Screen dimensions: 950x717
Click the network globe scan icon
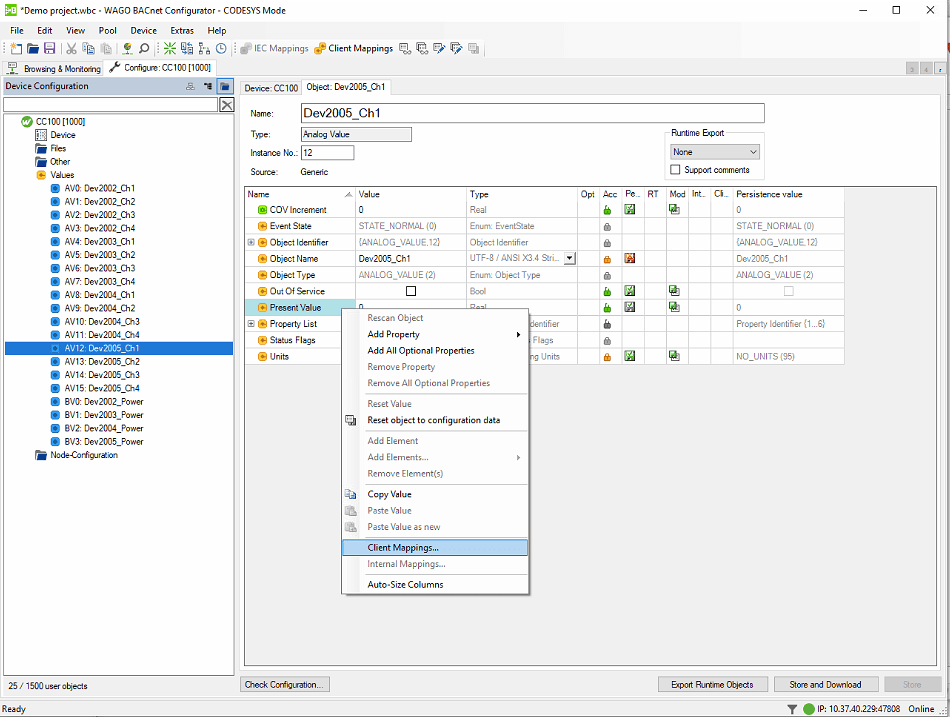click(127, 48)
